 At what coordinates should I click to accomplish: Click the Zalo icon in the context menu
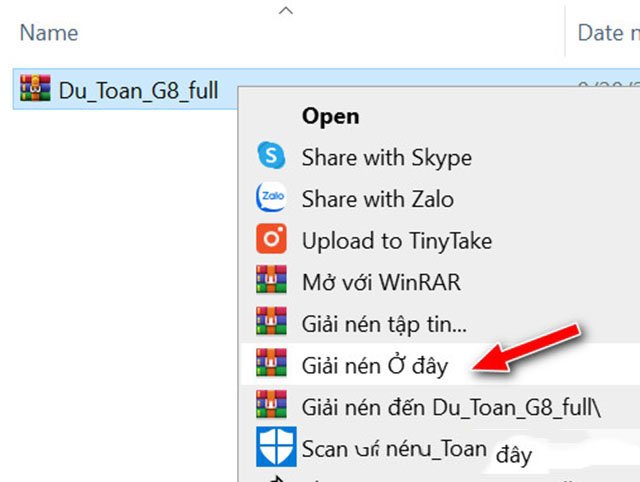click(271, 197)
